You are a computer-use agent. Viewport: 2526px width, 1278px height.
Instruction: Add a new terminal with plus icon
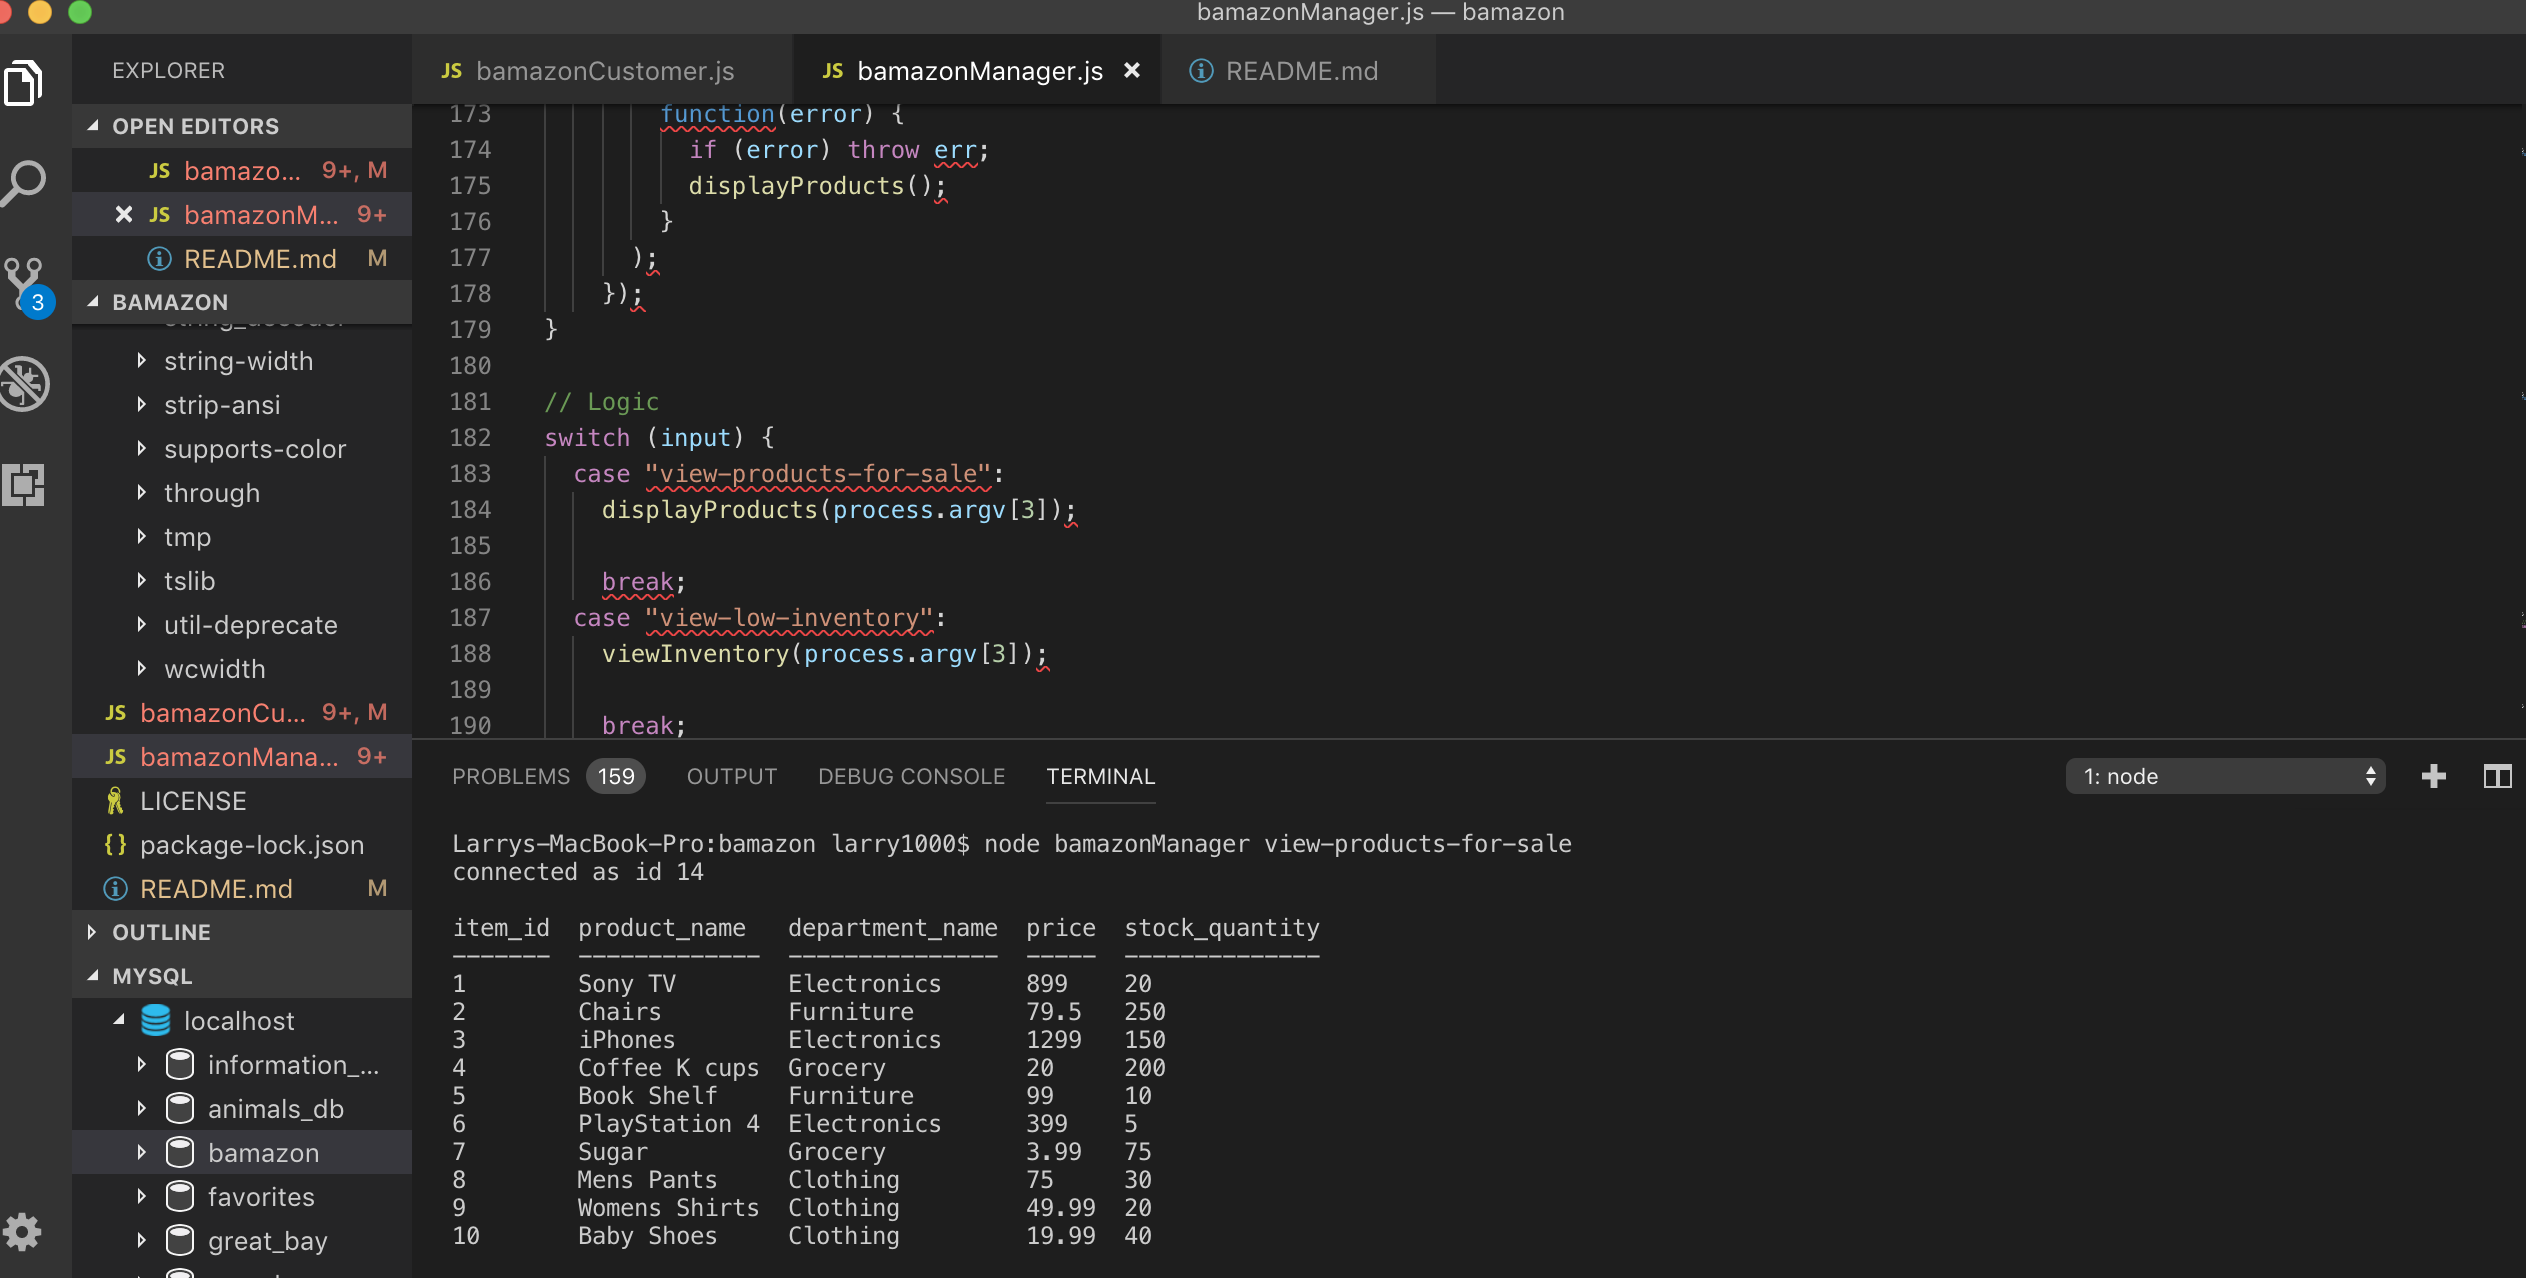2434,776
